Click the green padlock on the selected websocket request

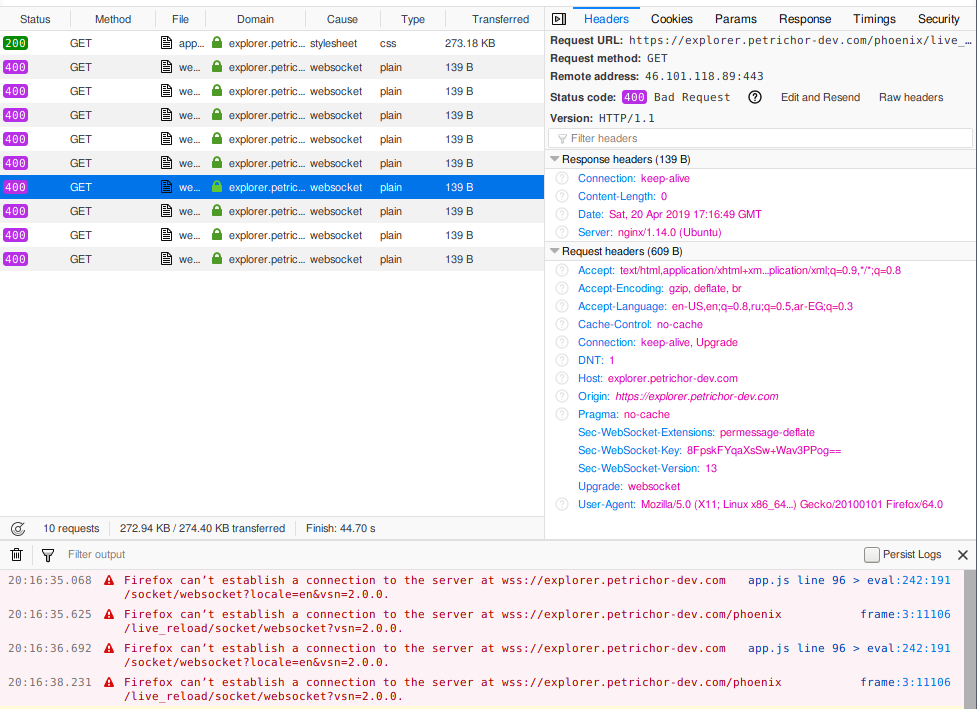[x=216, y=187]
